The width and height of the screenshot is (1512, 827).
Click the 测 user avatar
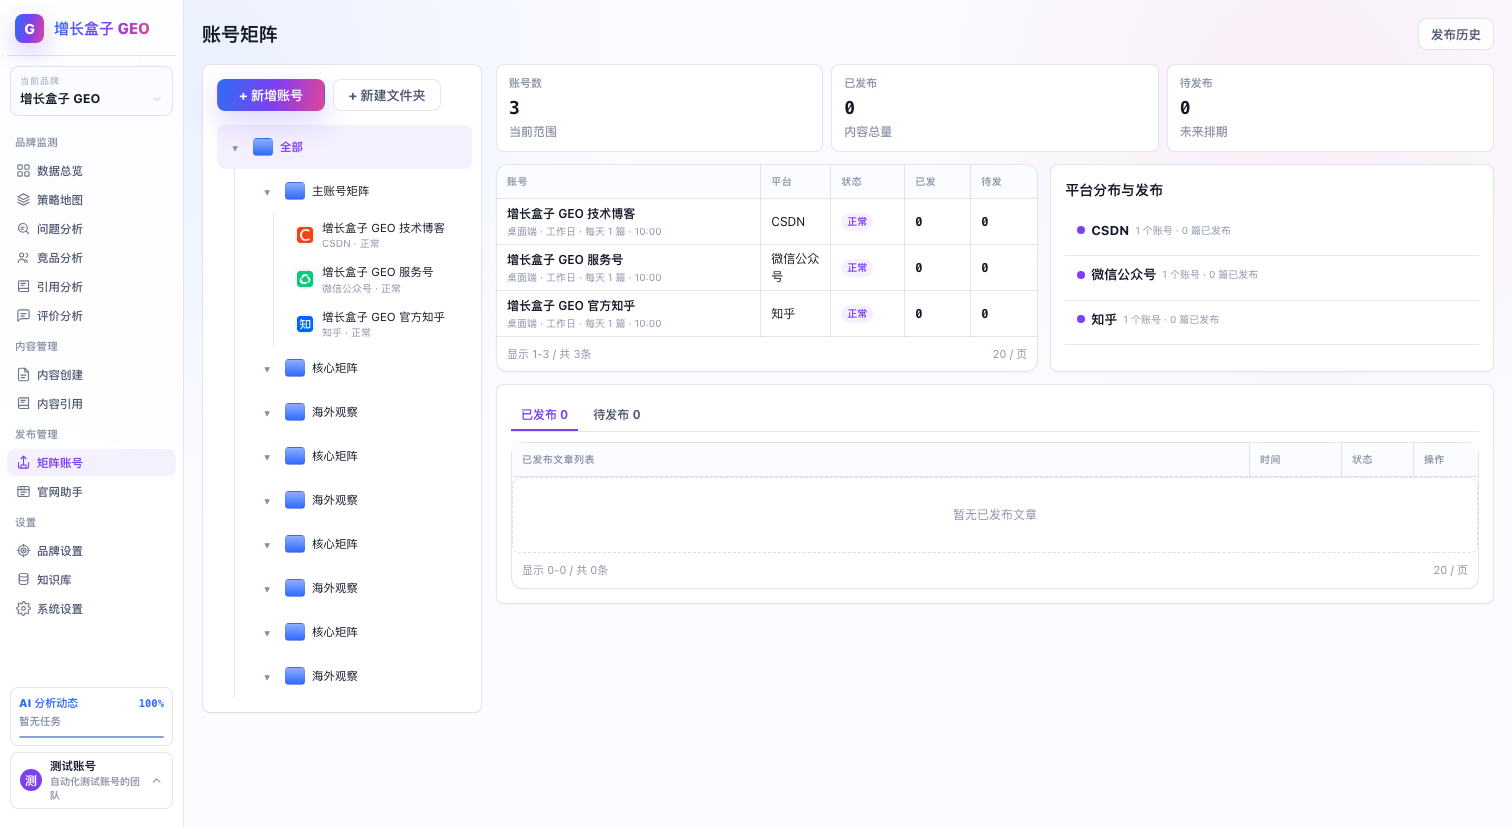coord(31,780)
